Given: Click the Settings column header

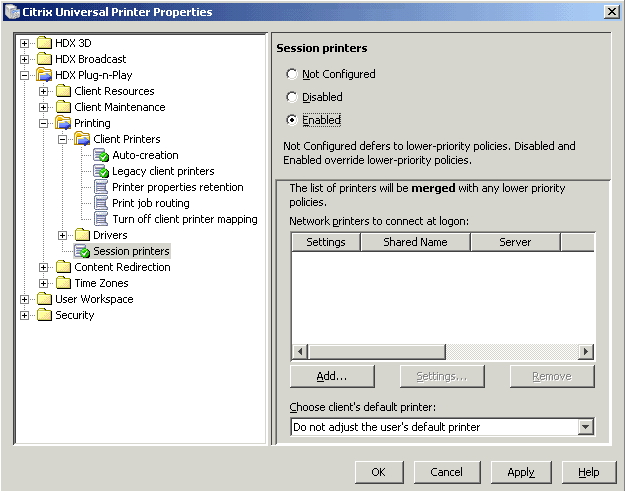Looking at the screenshot, I should [326, 242].
